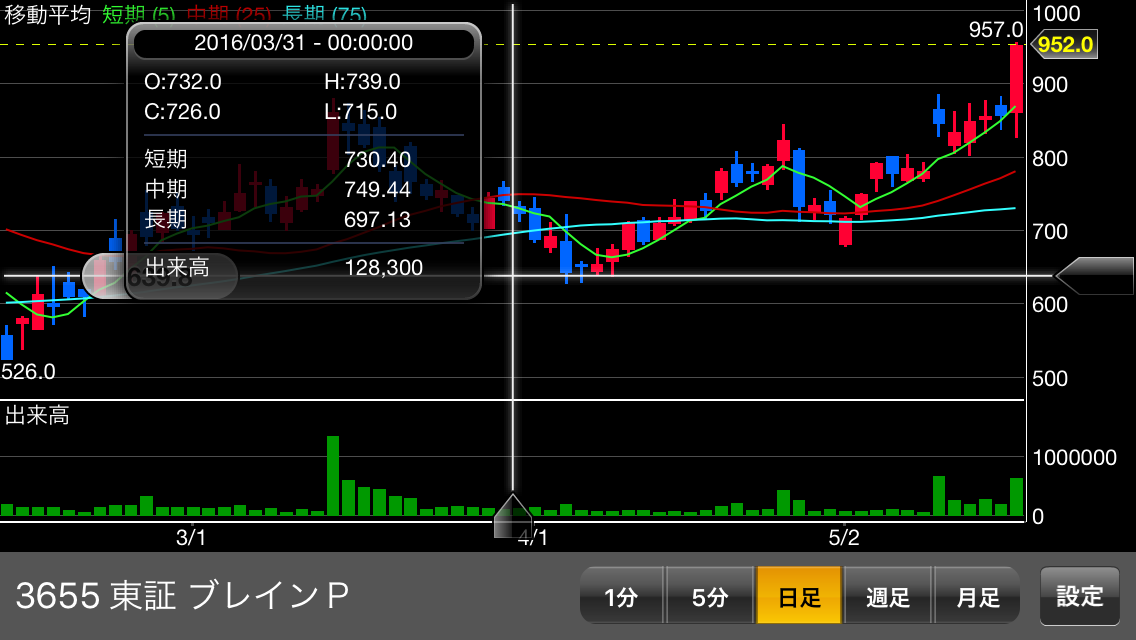The height and width of the screenshot is (640, 1136).
Task: Select the latest red candlestick near 957.0
Action: (x=1016, y=78)
